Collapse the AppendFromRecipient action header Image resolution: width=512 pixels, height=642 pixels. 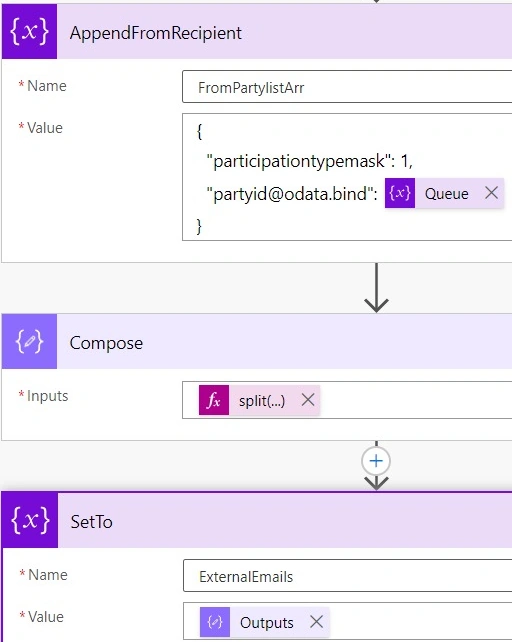click(284, 32)
